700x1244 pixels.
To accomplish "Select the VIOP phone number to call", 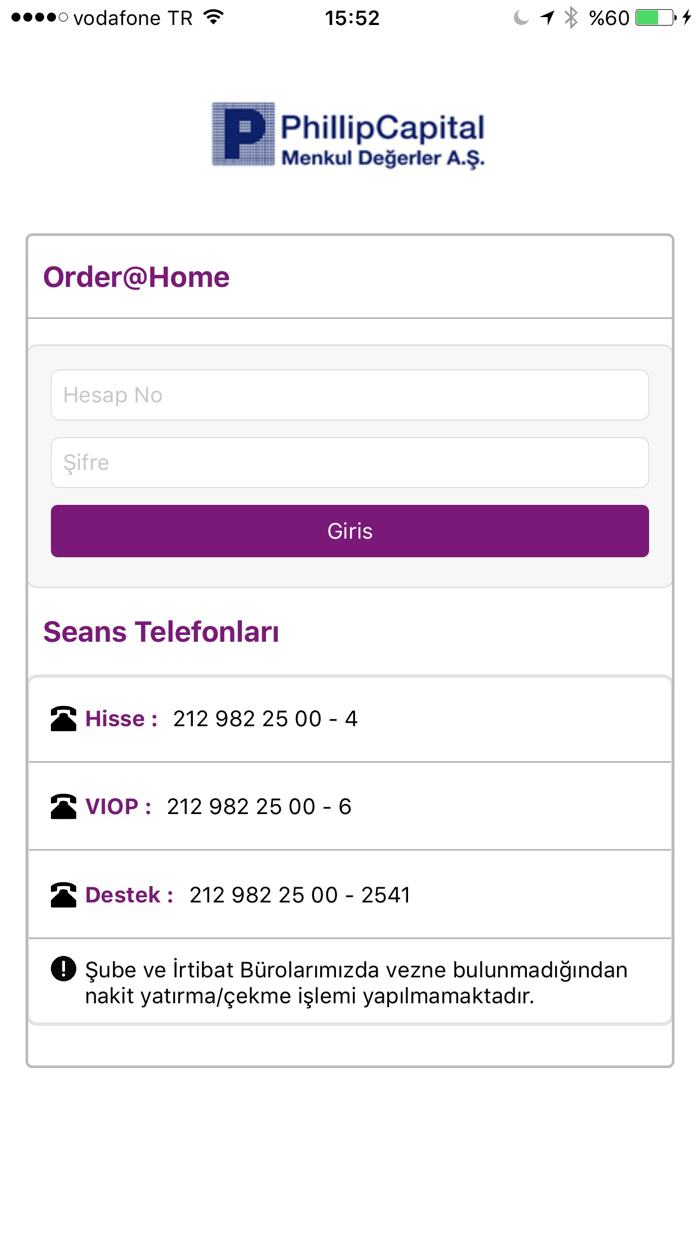I will tap(260, 806).
